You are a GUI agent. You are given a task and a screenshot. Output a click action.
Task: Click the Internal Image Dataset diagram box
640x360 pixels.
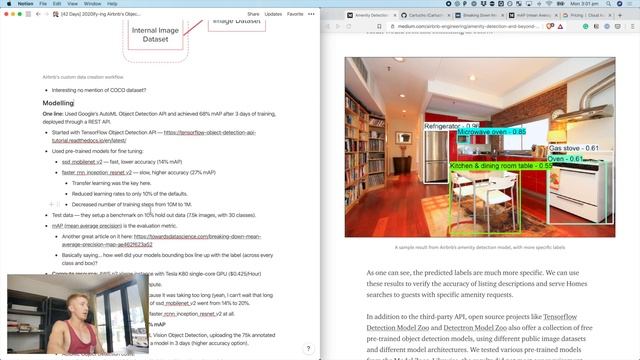point(156,35)
